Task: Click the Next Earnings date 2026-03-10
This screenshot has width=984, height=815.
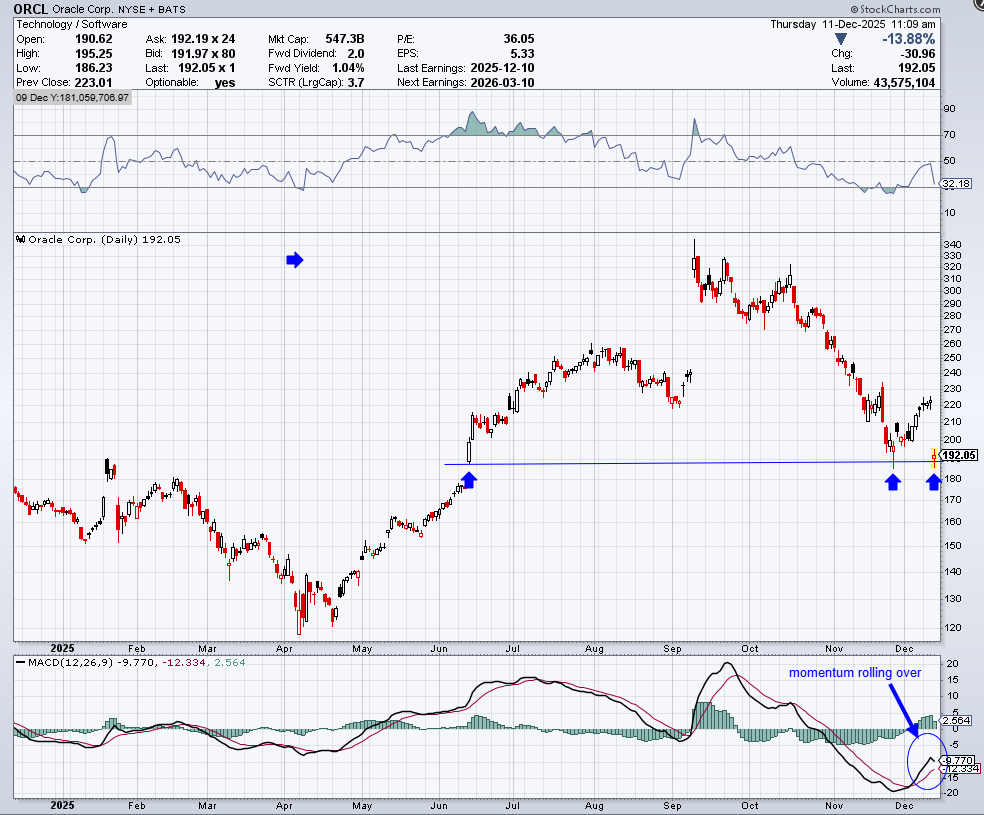Action: click(x=502, y=82)
